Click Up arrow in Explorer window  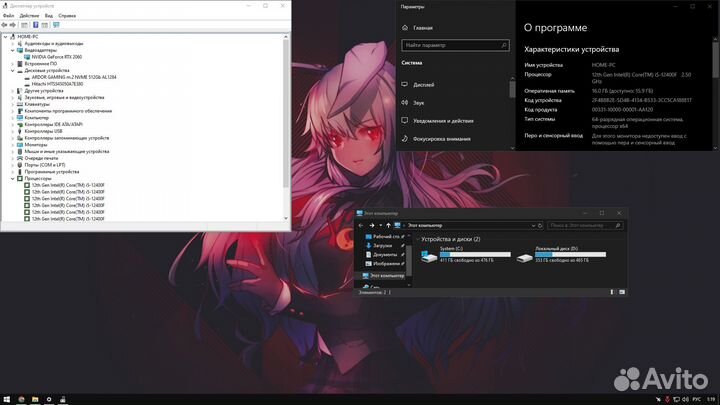388,225
